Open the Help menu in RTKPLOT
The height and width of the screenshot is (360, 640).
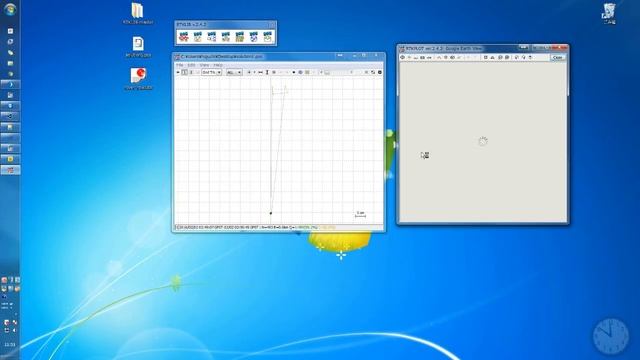click(218, 65)
